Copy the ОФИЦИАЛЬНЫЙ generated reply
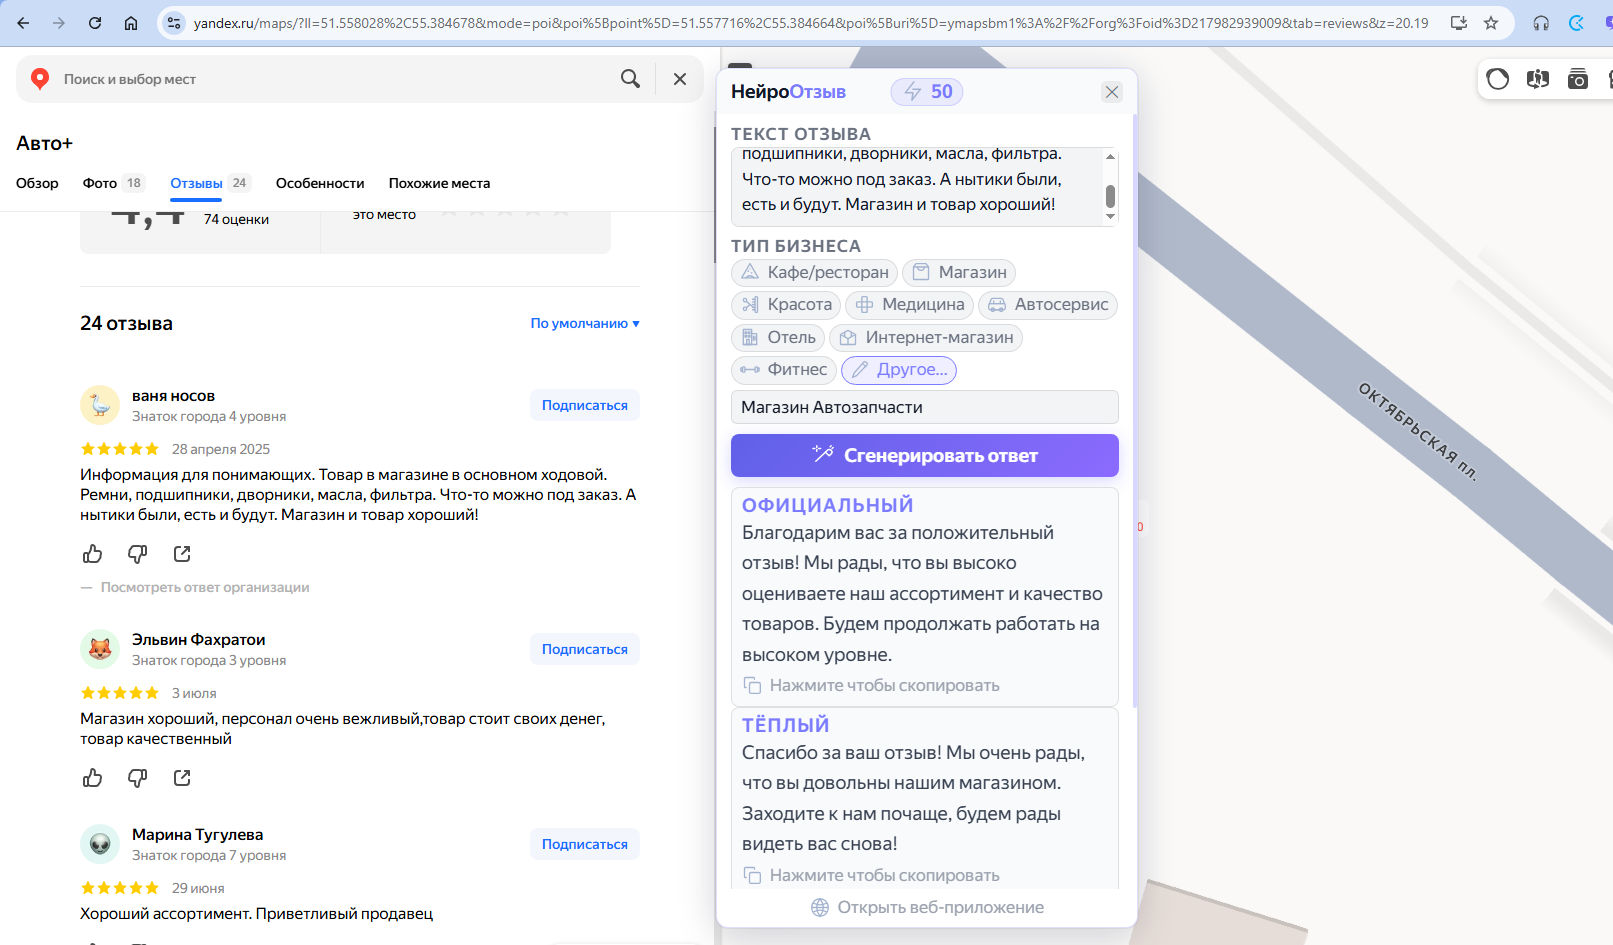1613x945 pixels. pyautogui.click(x=871, y=686)
